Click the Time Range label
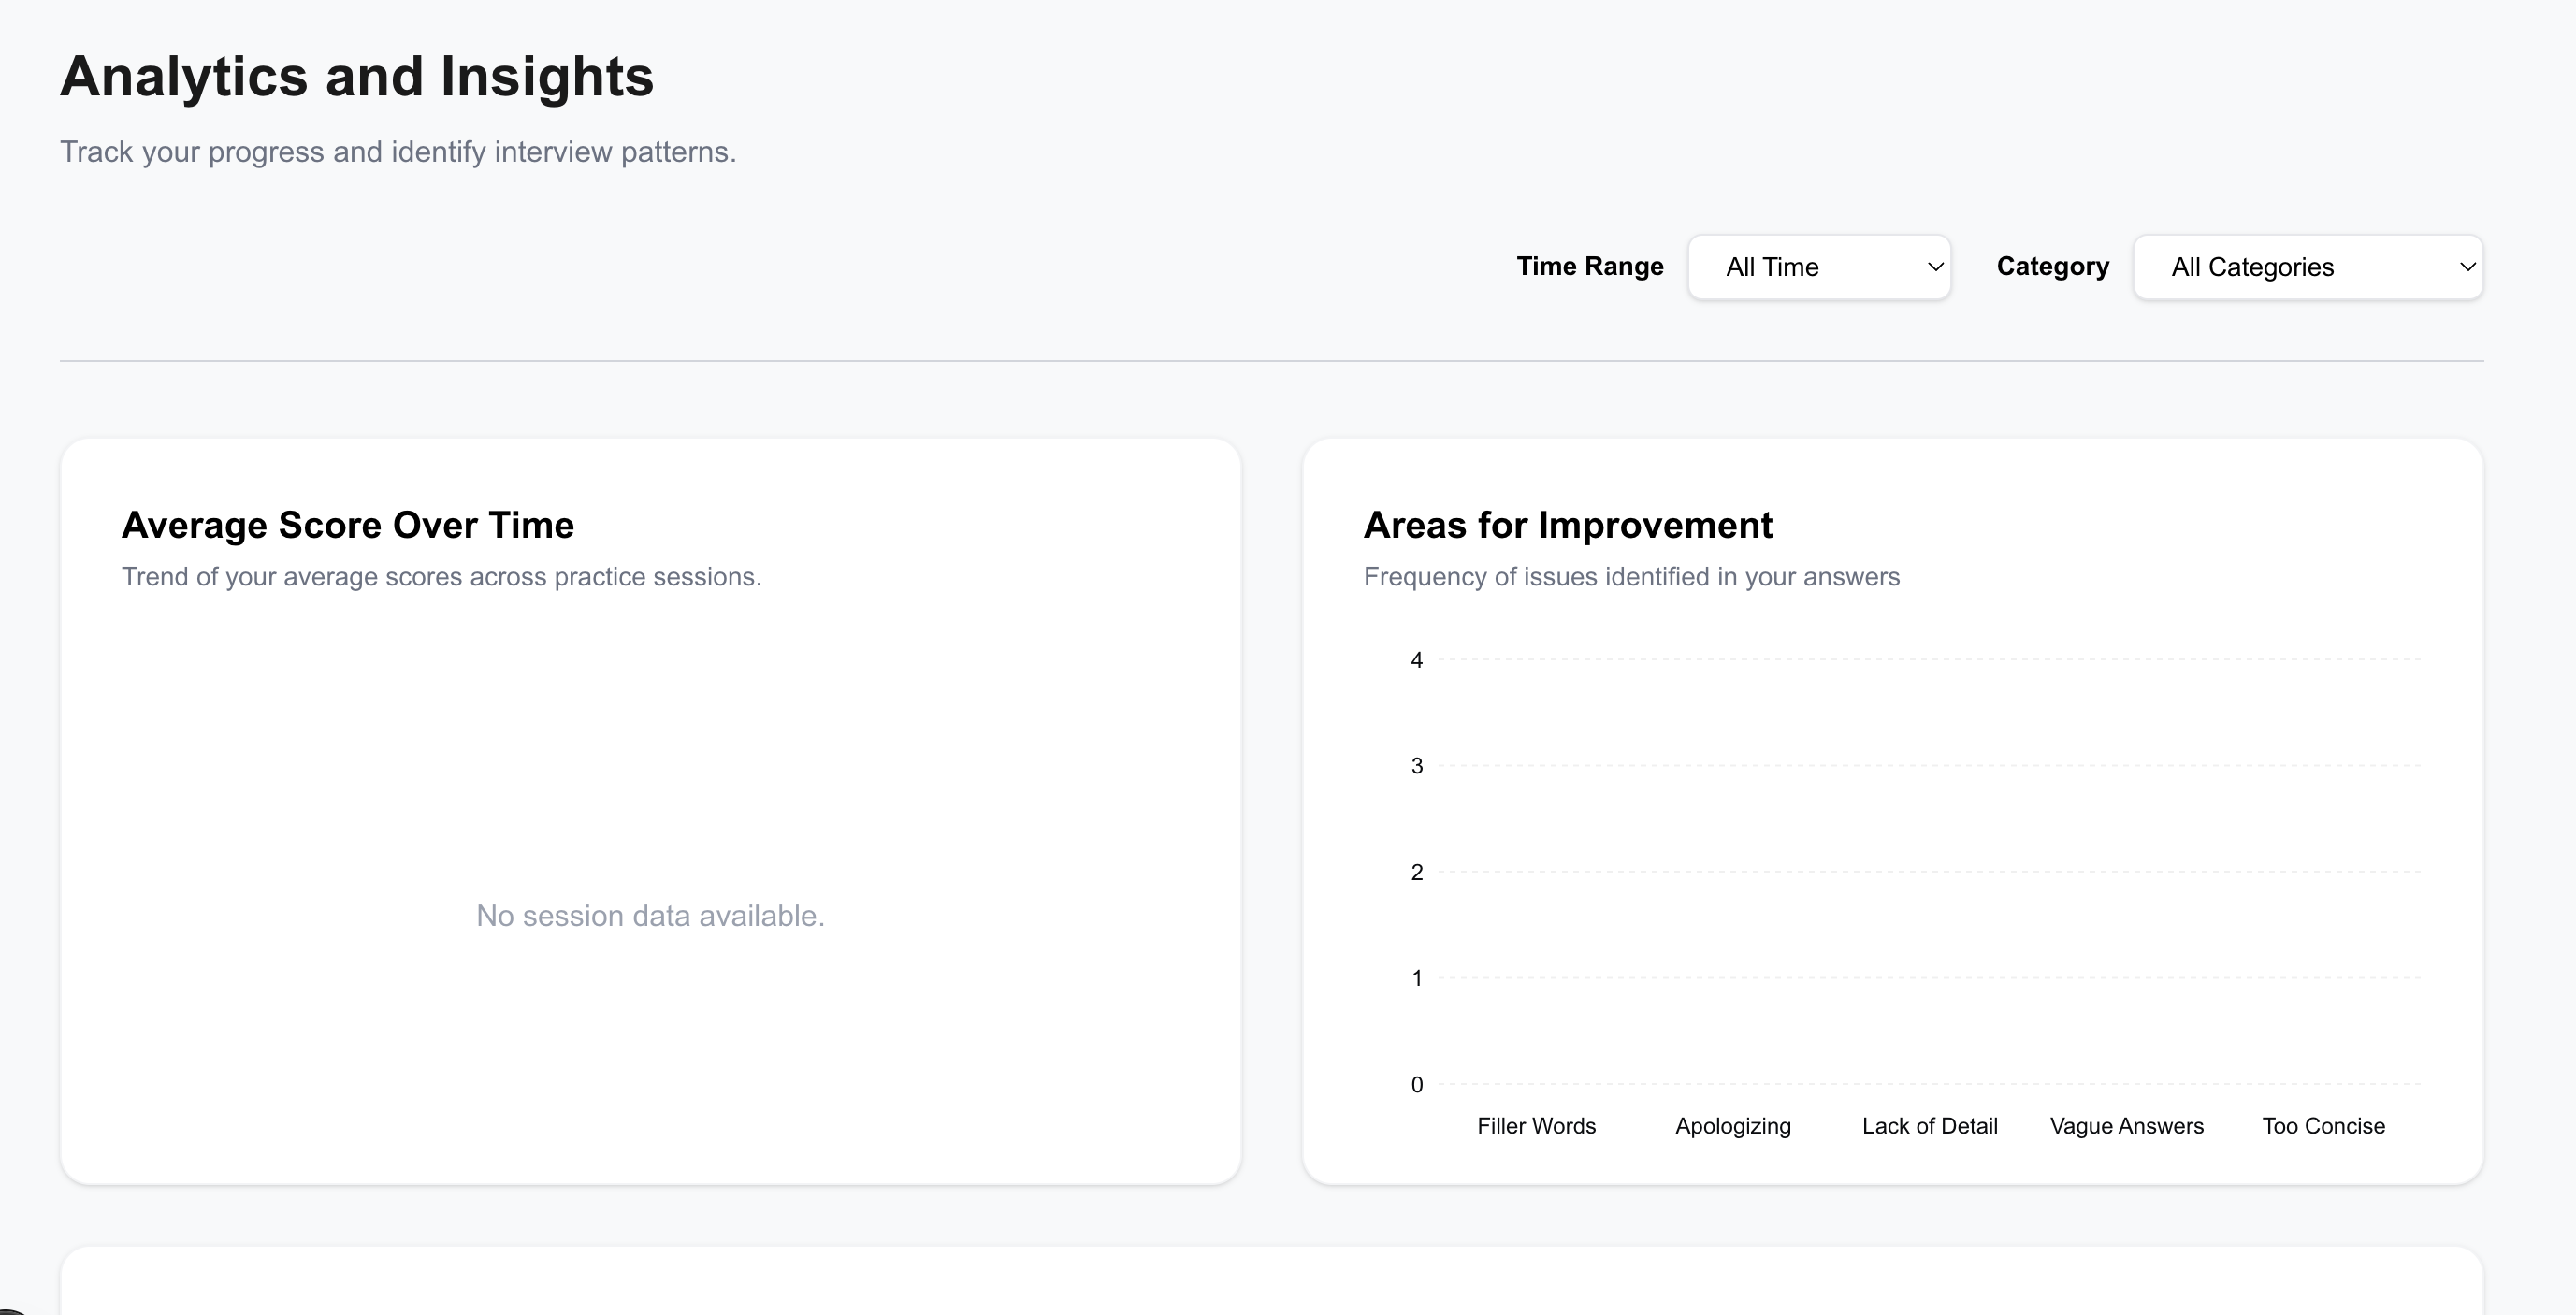 [1589, 266]
